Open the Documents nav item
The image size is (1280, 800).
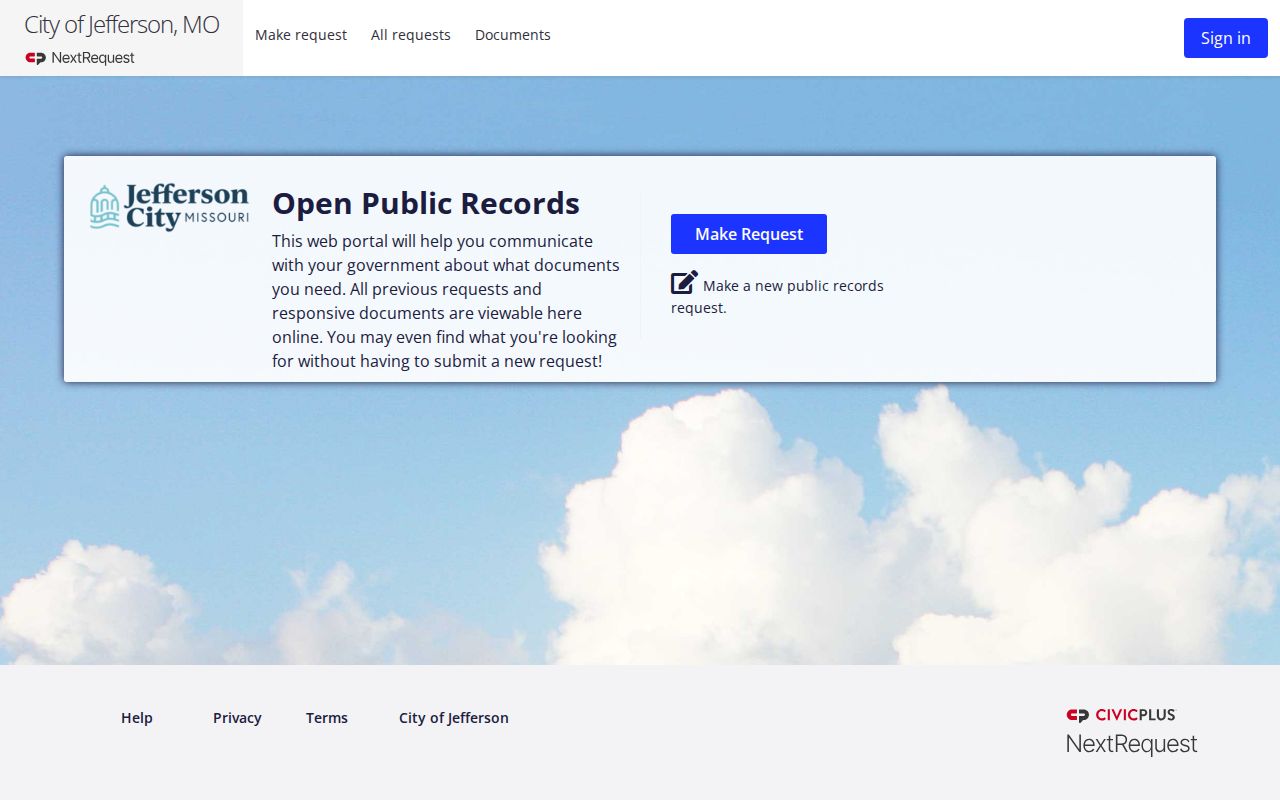pos(513,35)
